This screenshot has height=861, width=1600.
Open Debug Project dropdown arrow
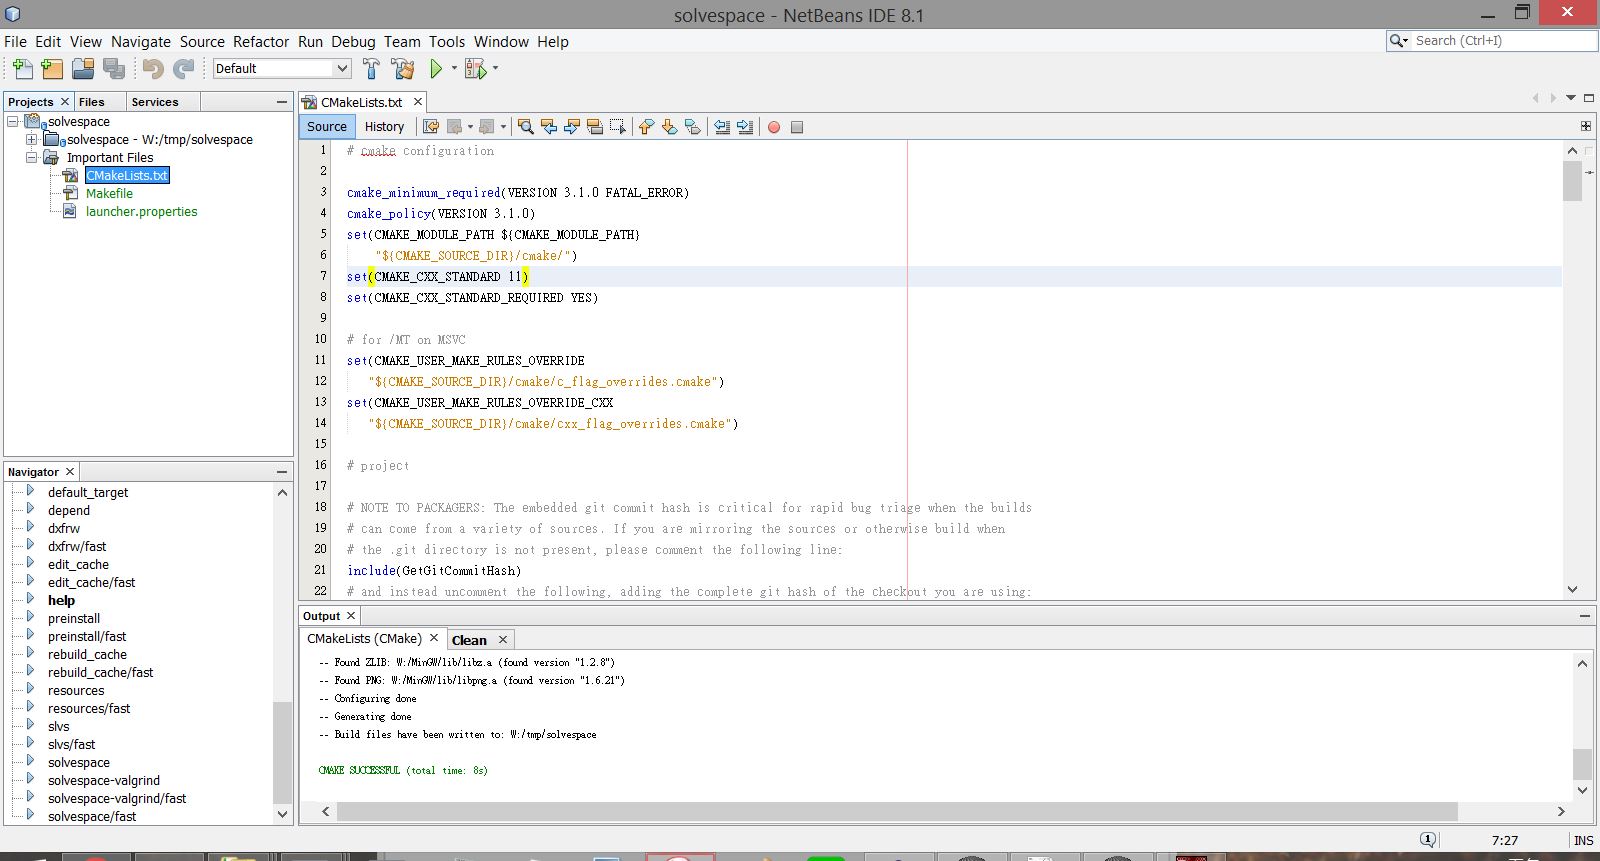495,68
